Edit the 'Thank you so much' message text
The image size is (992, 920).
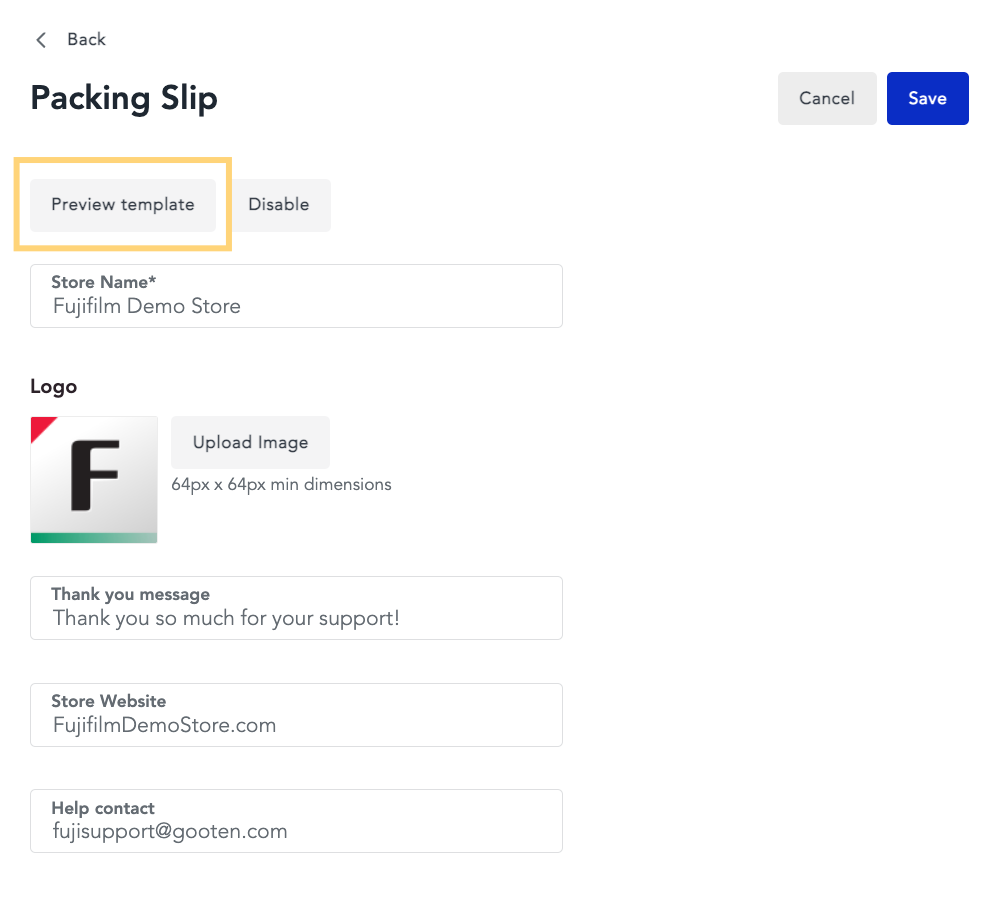(226, 618)
